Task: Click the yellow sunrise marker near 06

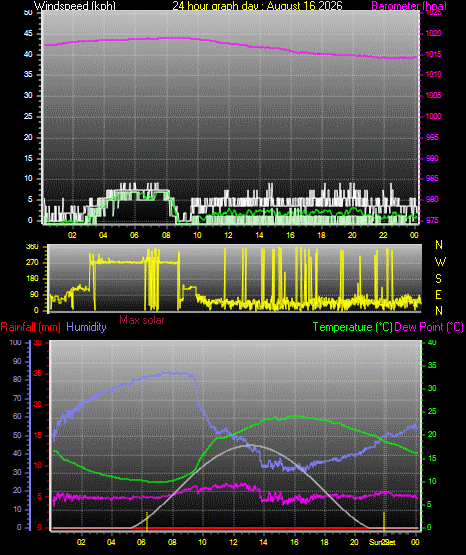Action: click(x=147, y=522)
